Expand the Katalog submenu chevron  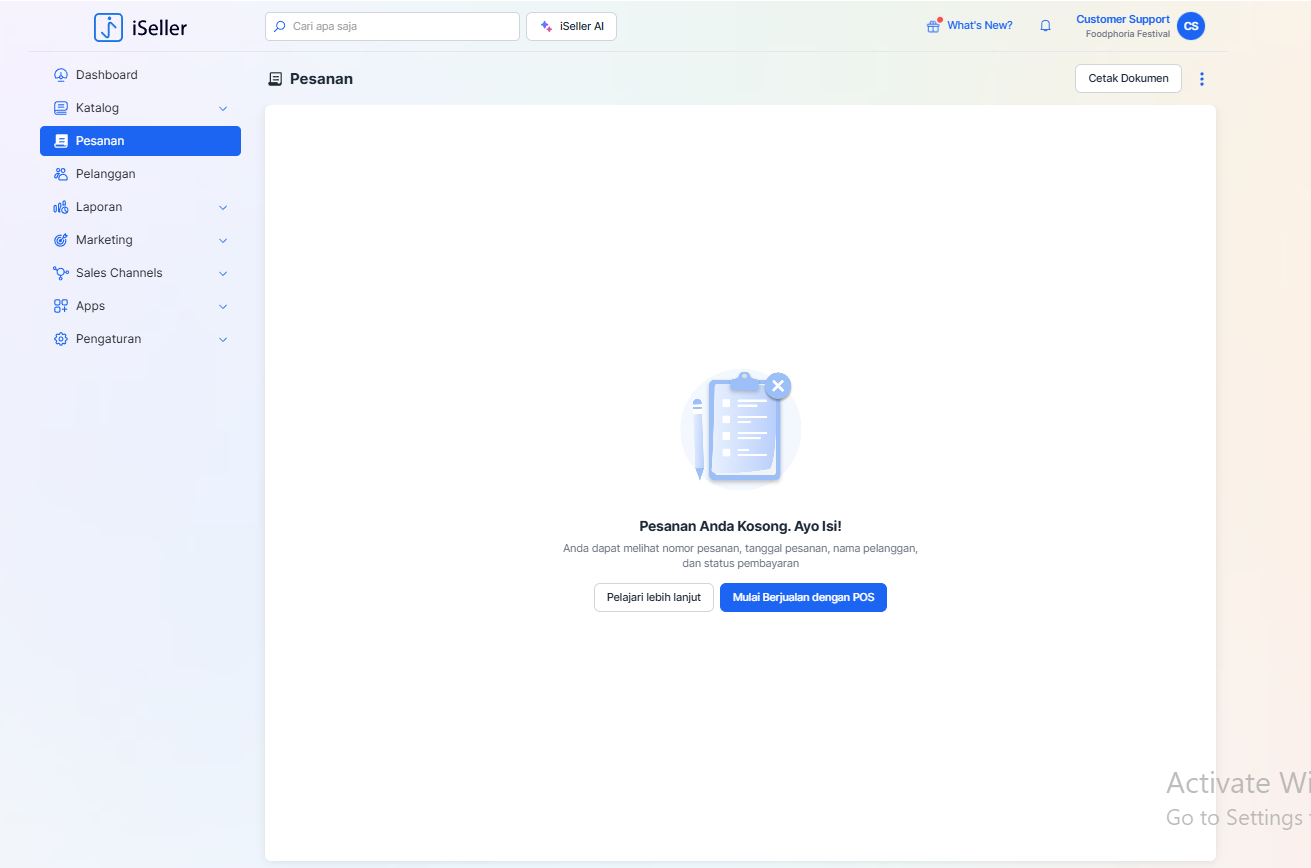[x=223, y=108]
